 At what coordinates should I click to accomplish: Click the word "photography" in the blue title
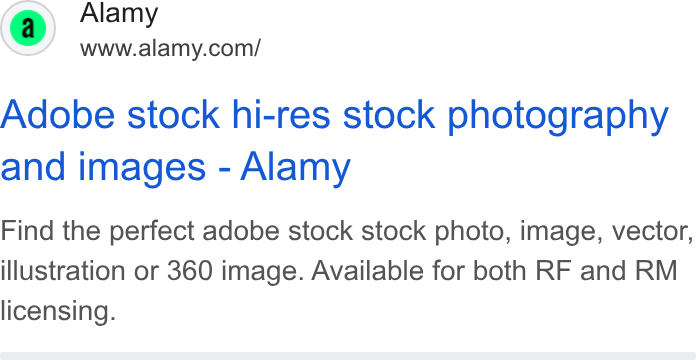click(x=558, y=116)
